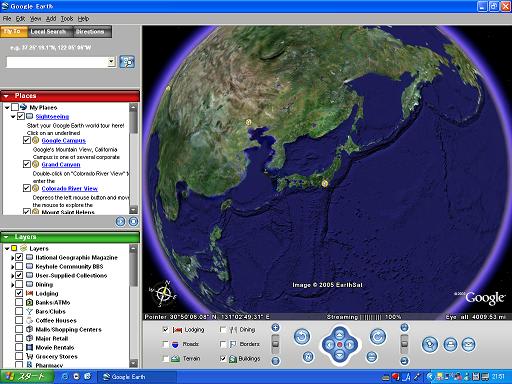Click the zoom in plus button
Image resolution: width=512 pixels, height=384 pixels.
275,328
